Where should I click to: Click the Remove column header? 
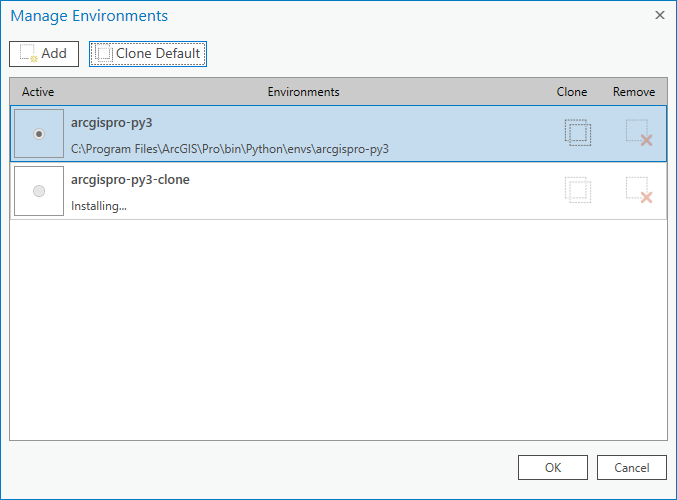tap(634, 92)
